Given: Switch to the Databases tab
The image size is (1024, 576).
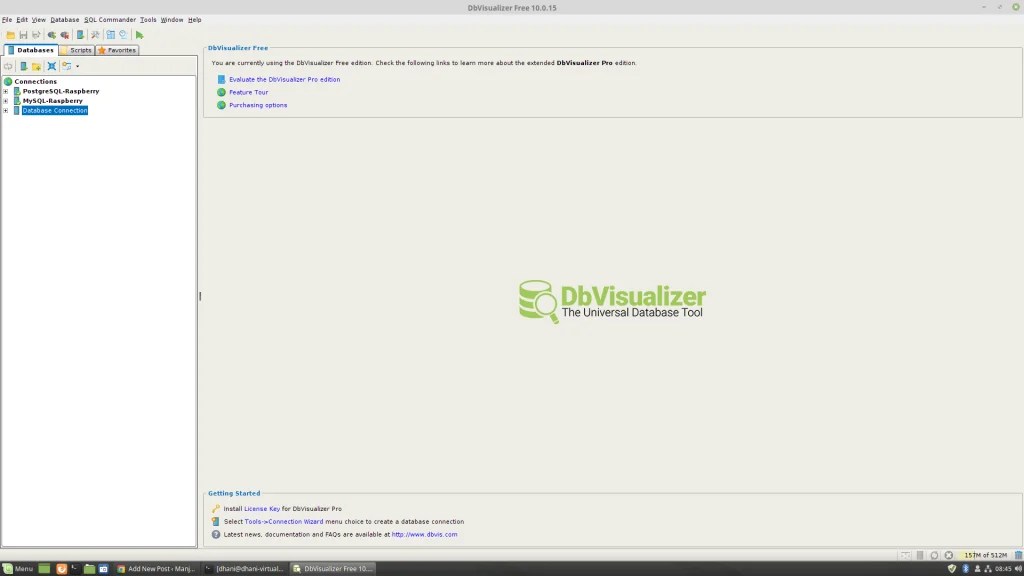Looking at the screenshot, I should (31, 50).
